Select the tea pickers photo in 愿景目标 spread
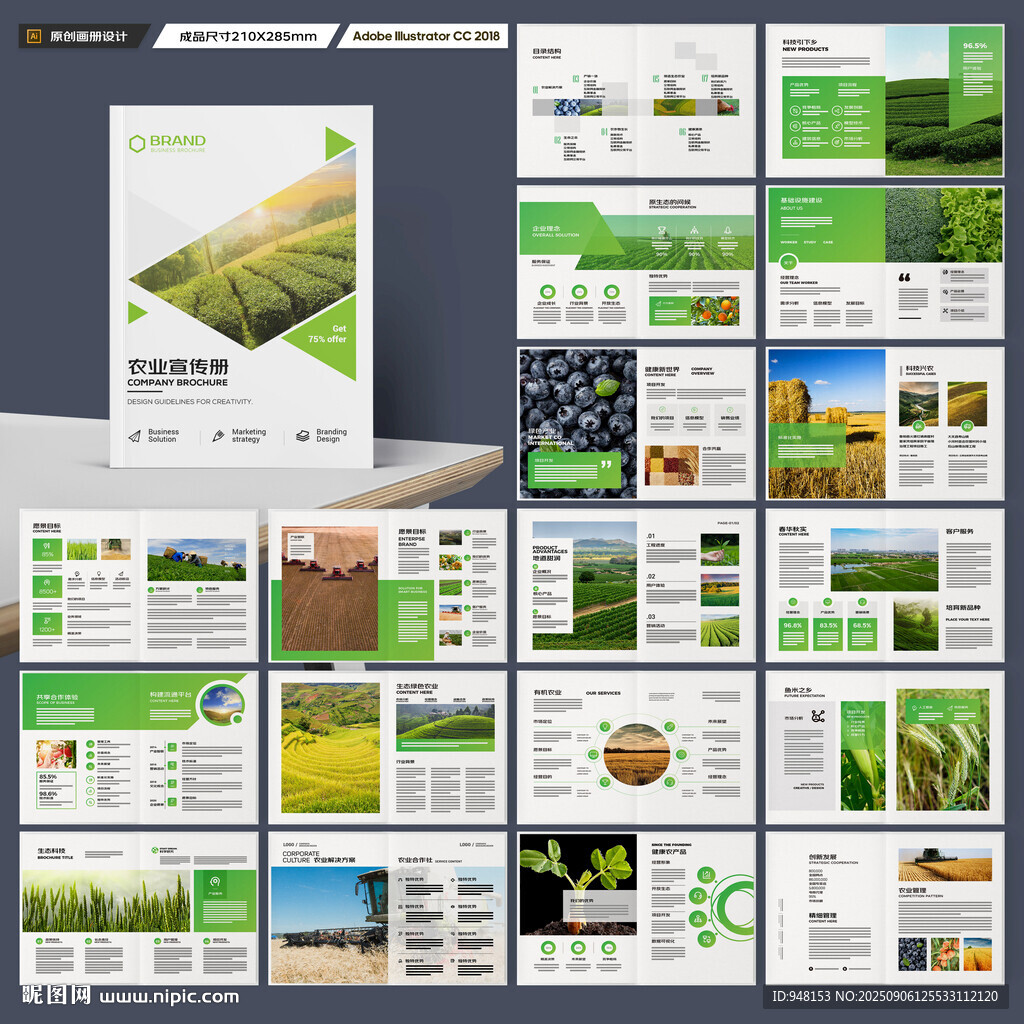Image resolution: width=1024 pixels, height=1024 pixels. pyautogui.click(x=197, y=560)
